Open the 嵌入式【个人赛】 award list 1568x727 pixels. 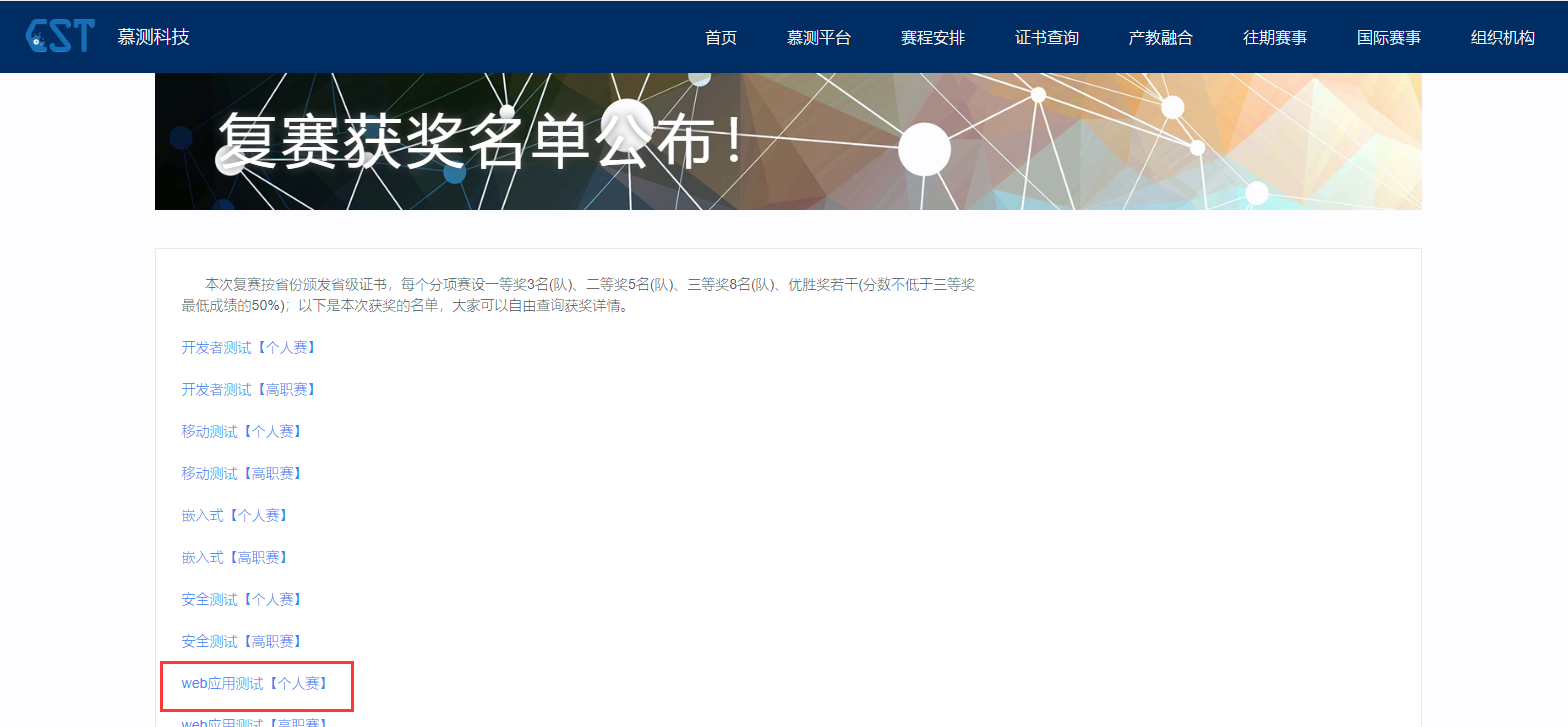pos(235,516)
